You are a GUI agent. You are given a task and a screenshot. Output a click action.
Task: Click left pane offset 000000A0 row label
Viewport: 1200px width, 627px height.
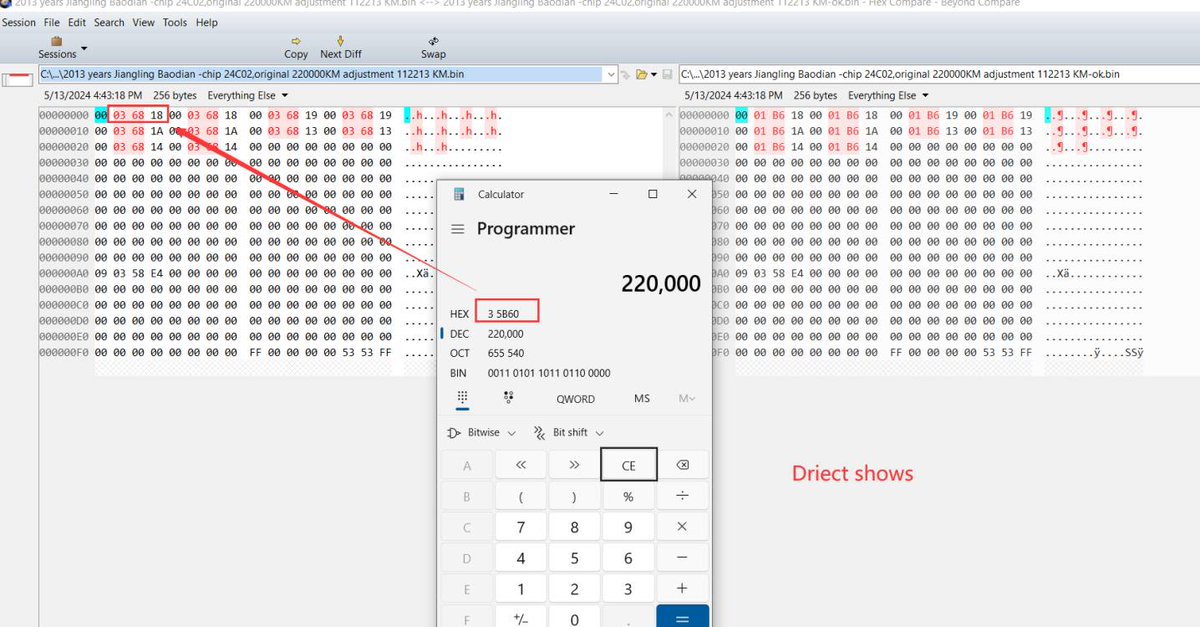63,272
